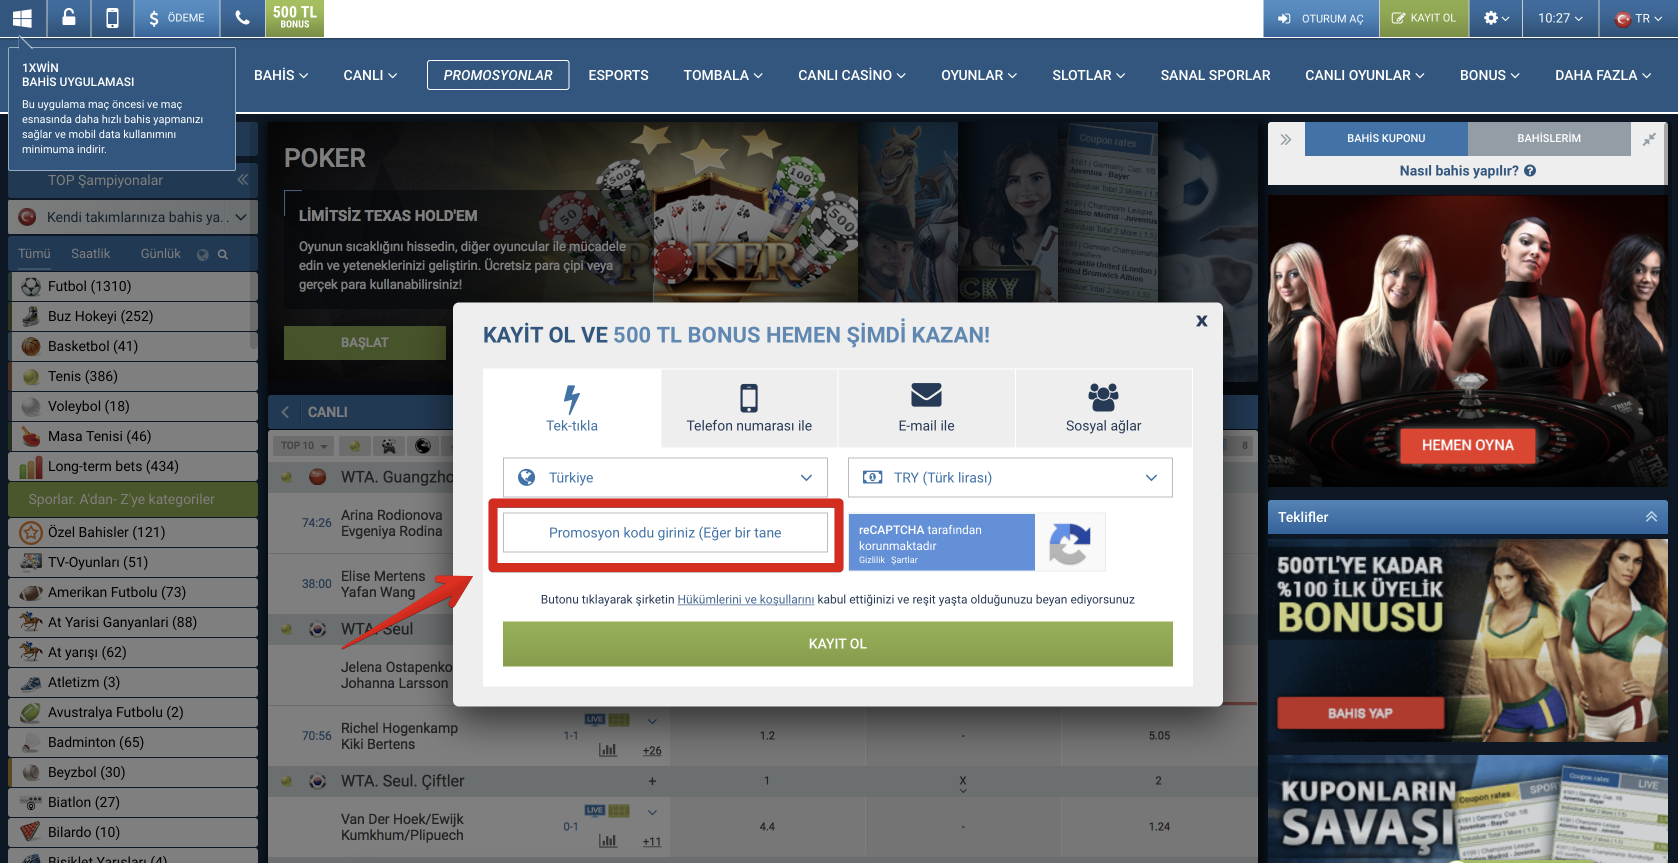Click the At Yarisi Ganyanlari horse icon
The height and width of the screenshot is (863, 1678).
point(31,622)
